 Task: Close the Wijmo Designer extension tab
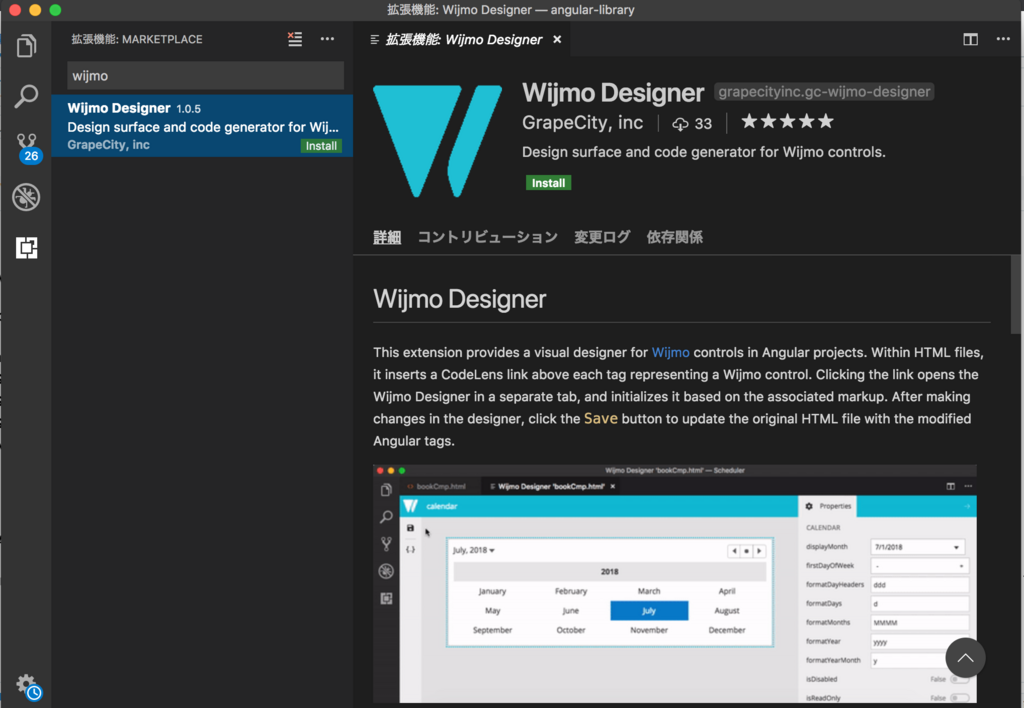pyautogui.click(x=557, y=39)
